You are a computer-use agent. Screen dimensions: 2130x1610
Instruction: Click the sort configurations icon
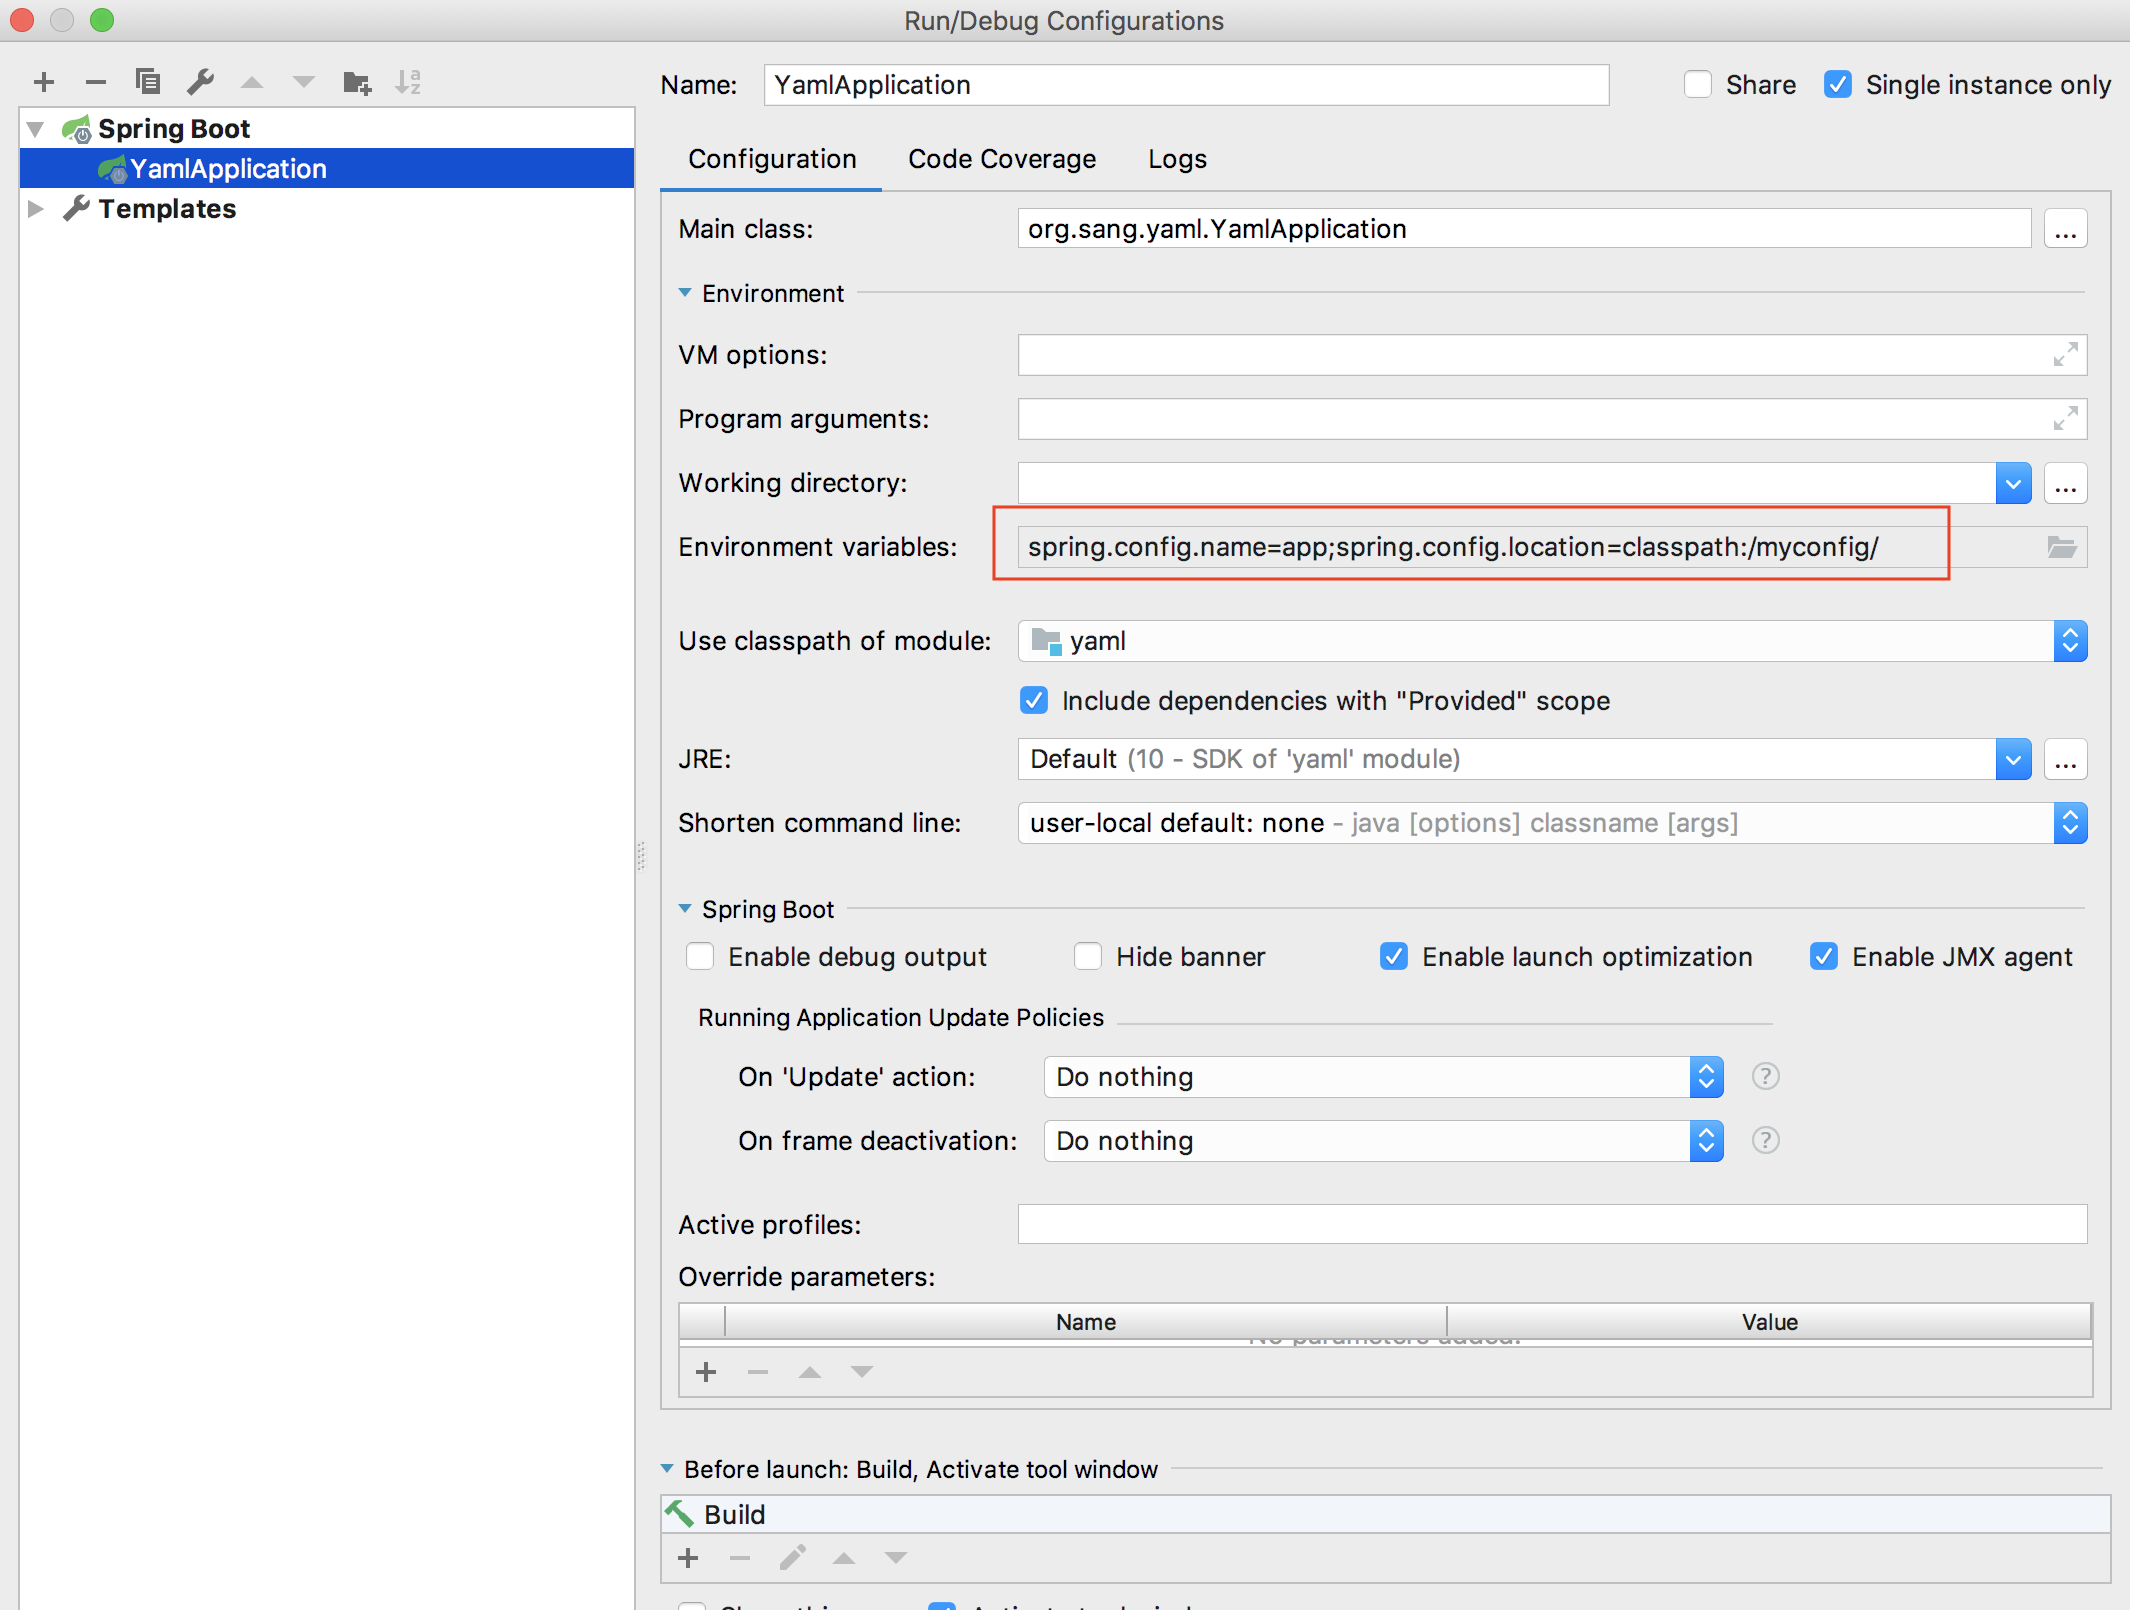coord(412,83)
